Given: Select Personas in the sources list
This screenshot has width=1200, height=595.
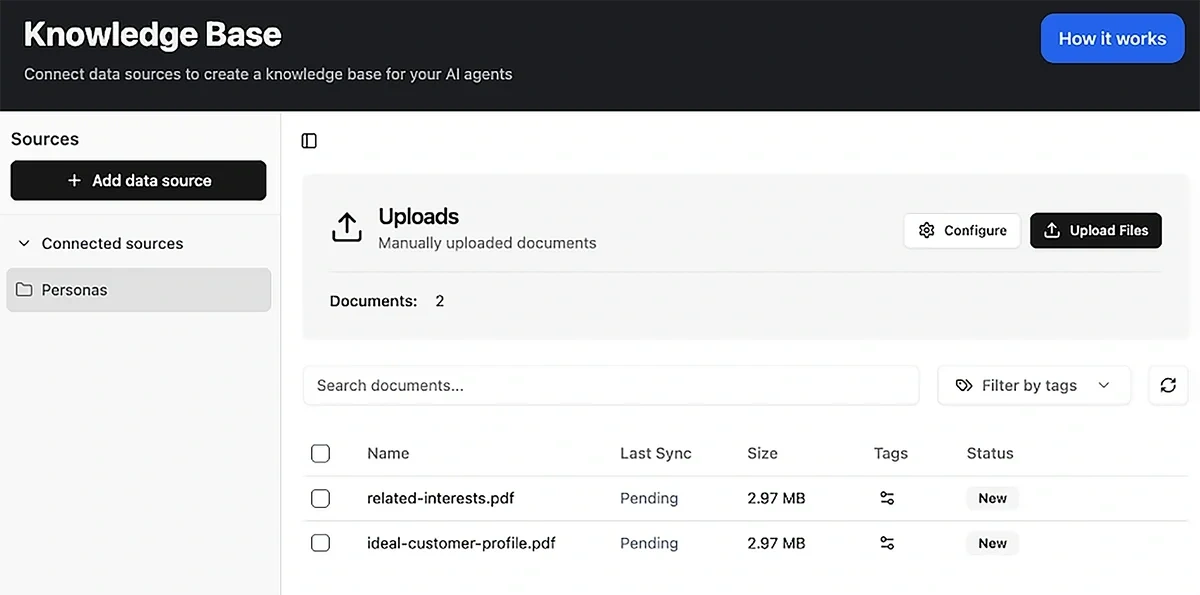Looking at the screenshot, I should pos(138,290).
